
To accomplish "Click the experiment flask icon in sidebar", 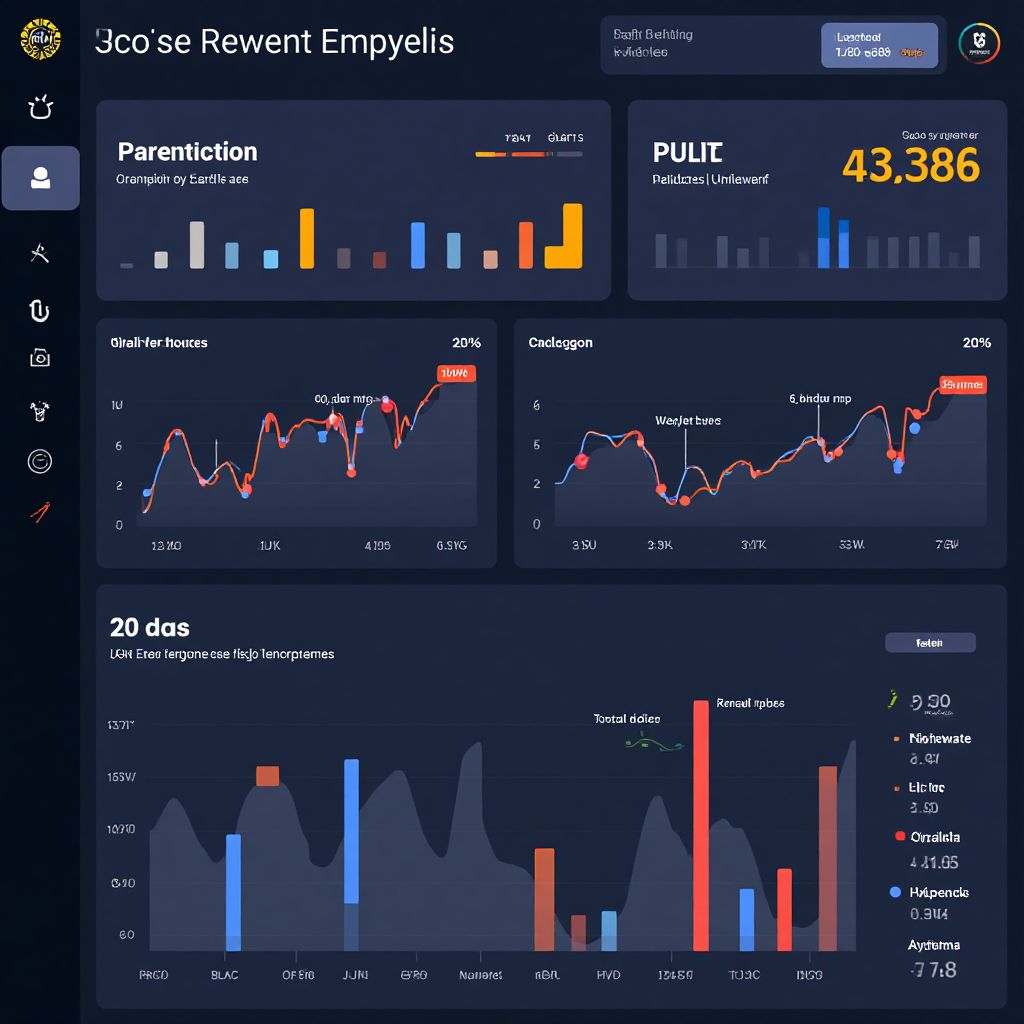I will (40, 409).
